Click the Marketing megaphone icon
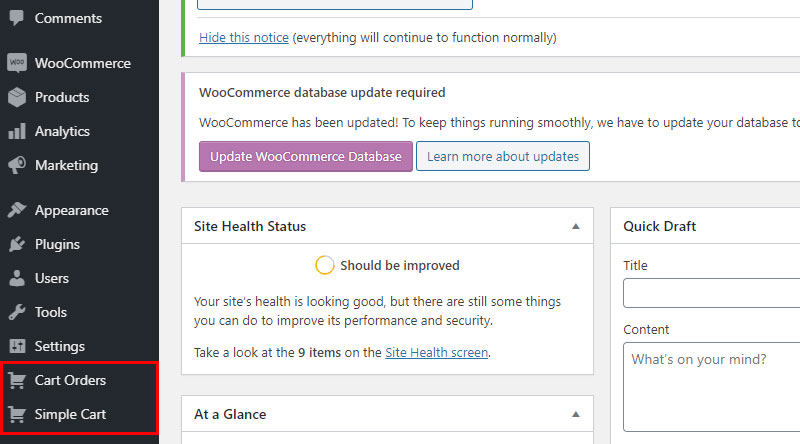The width and height of the screenshot is (800, 444). point(17,165)
